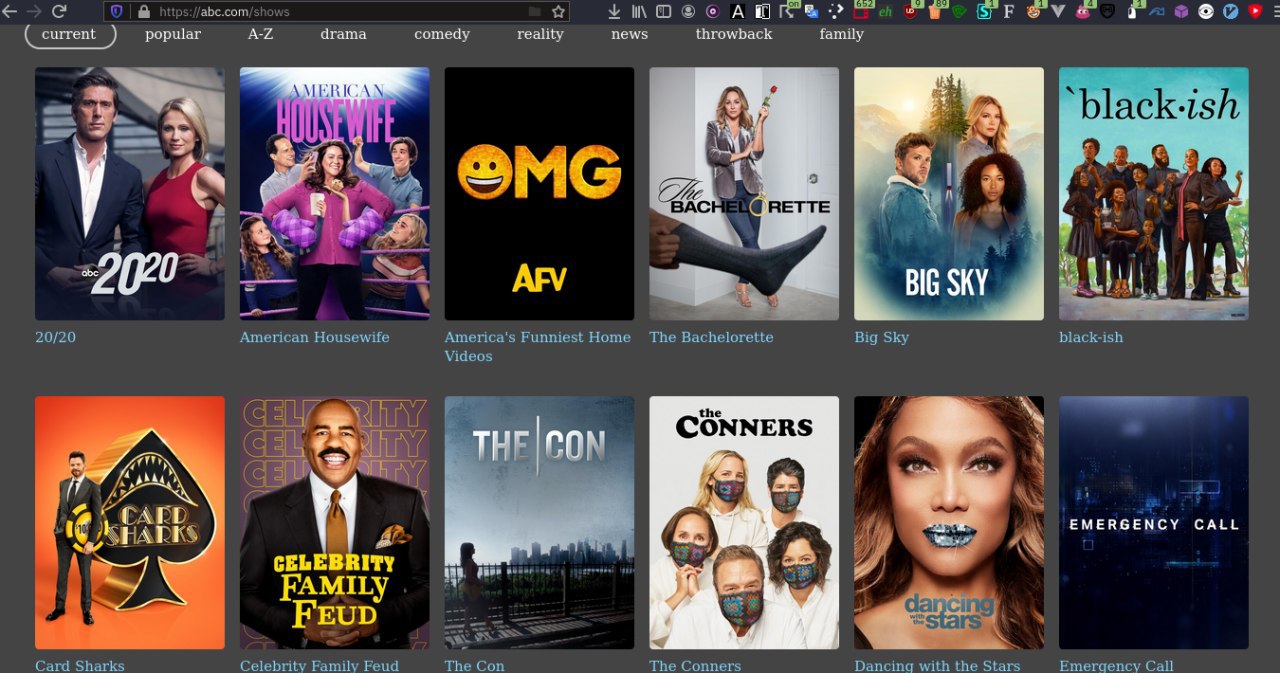Open the red extension badged 652
The image size is (1280, 673).
click(861, 11)
